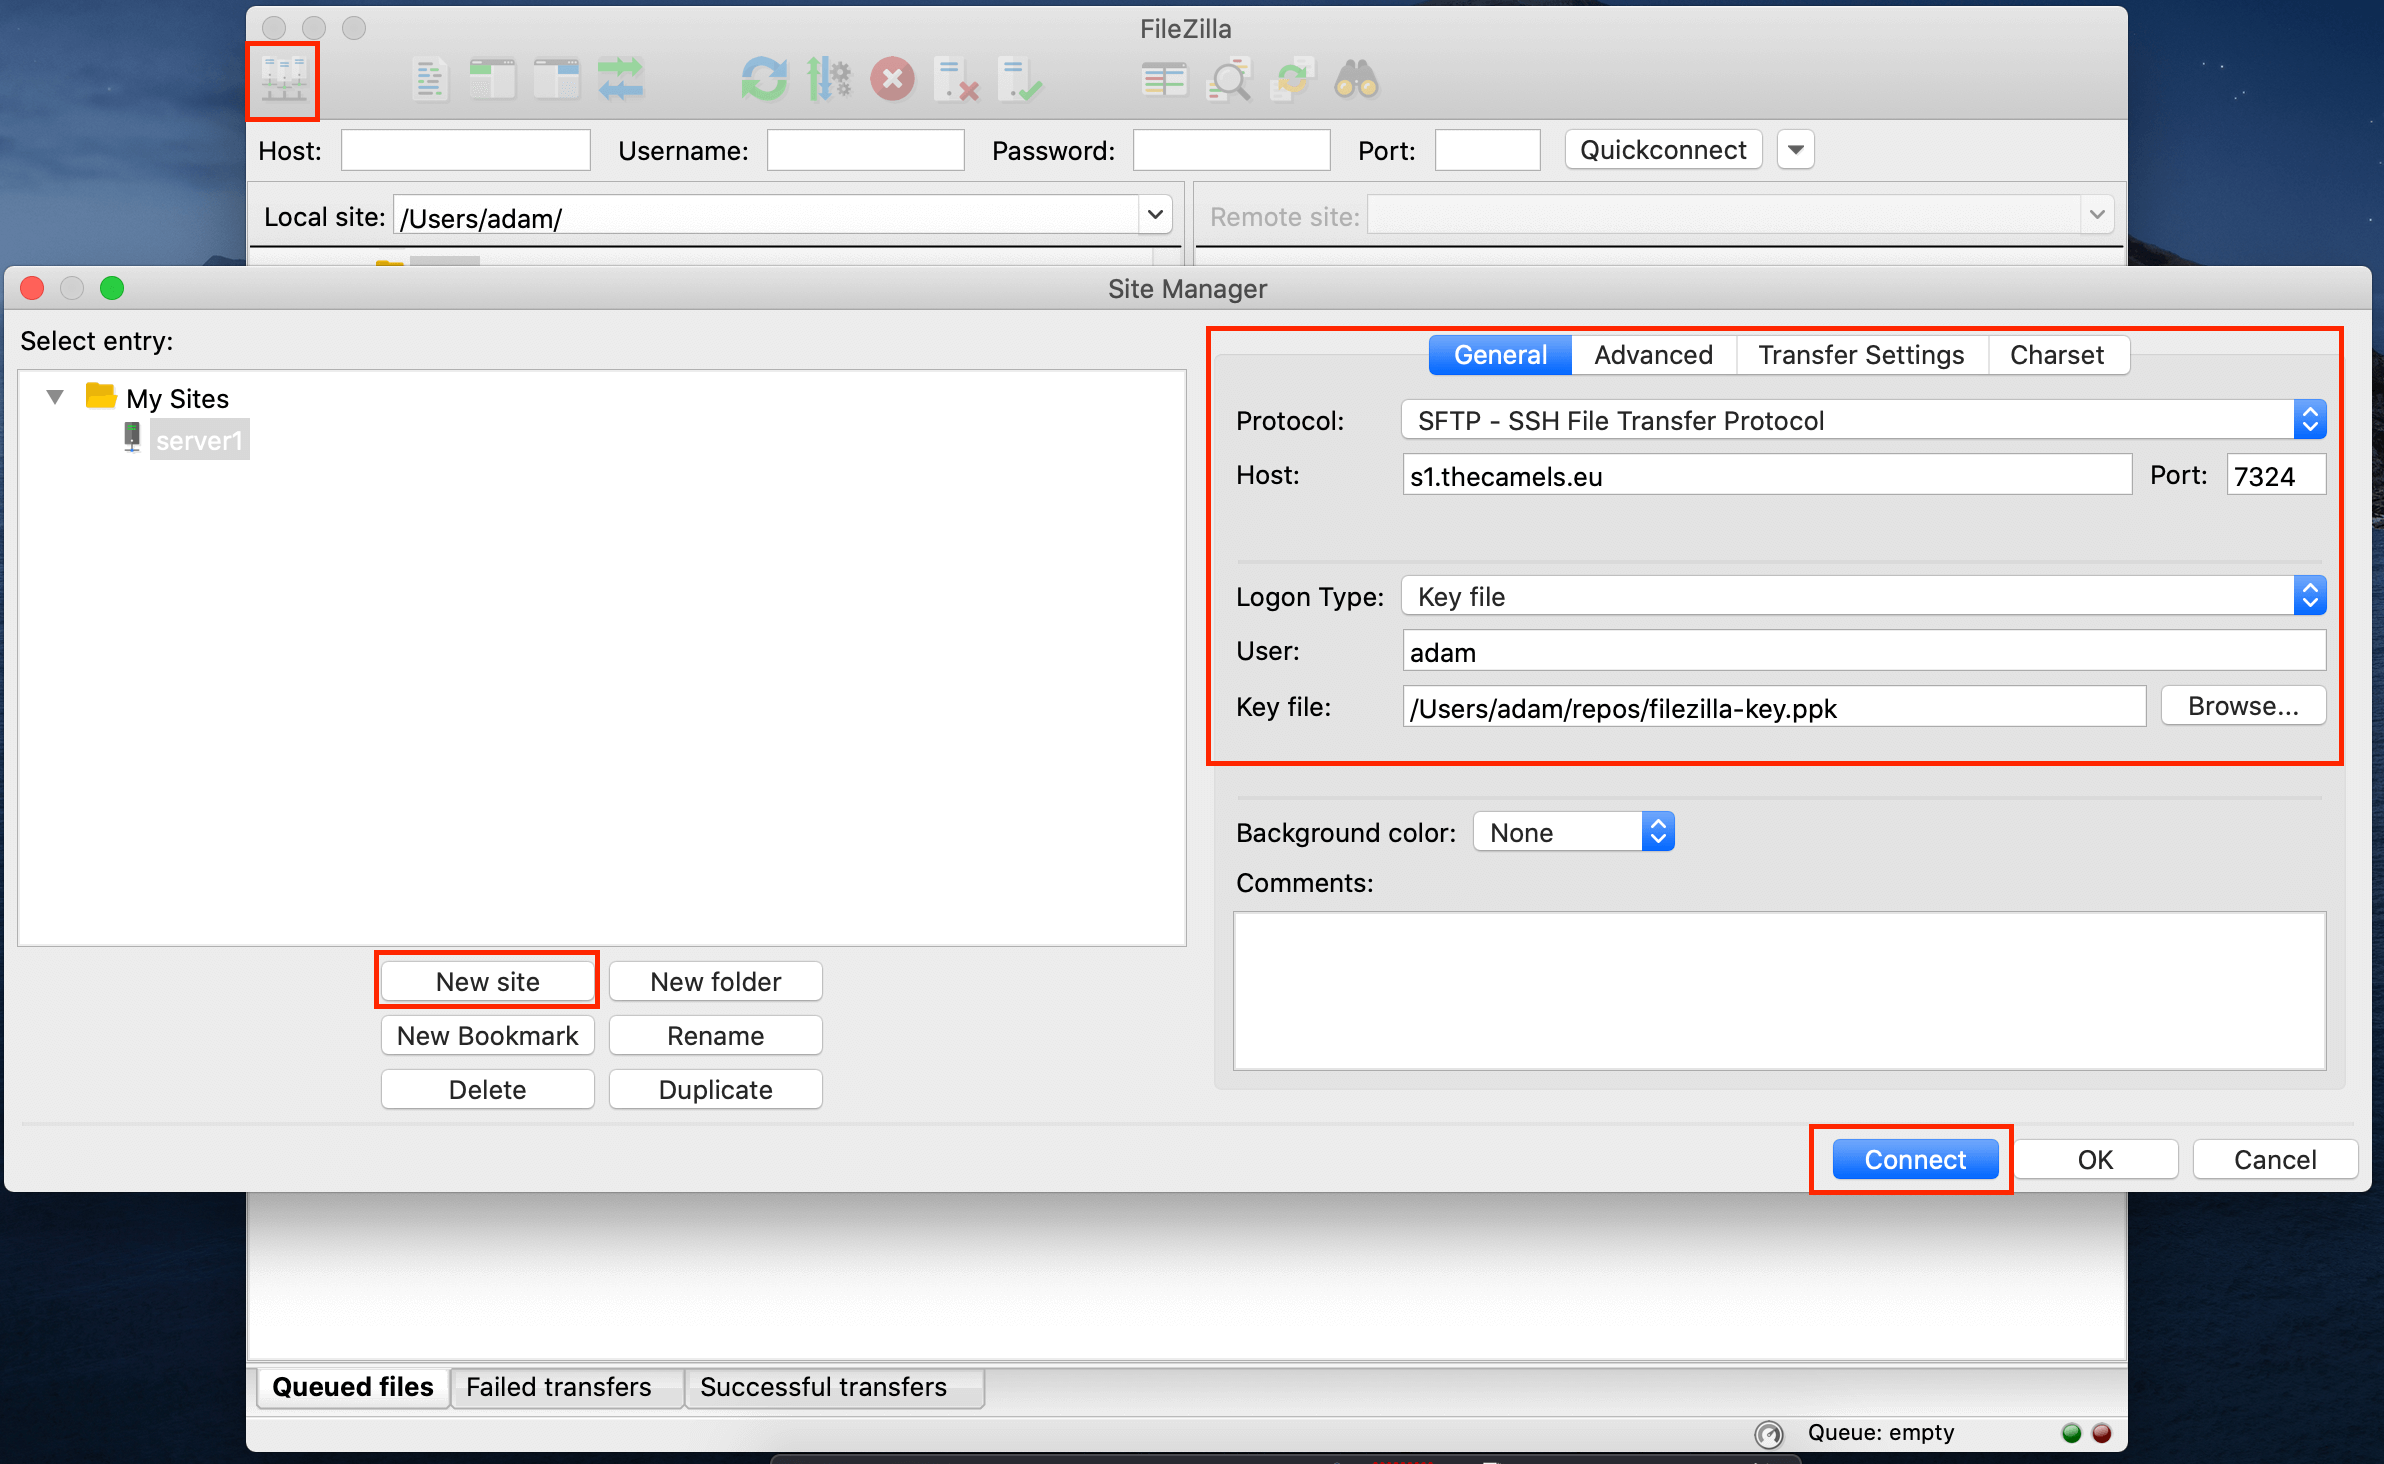Click the Site Manager Host field
The width and height of the screenshot is (2384, 1464).
[1767, 475]
